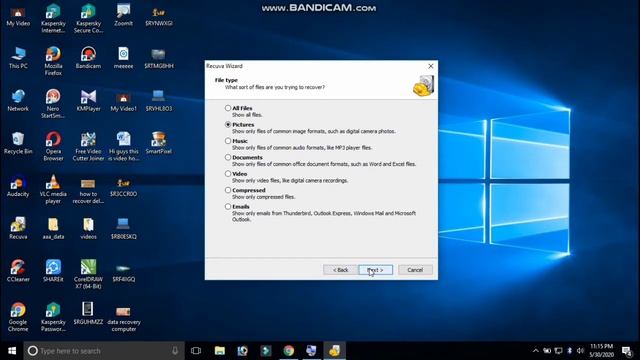Close the Recuva Wizard dialog
Viewport: 640px width, 360px height.
click(431, 66)
